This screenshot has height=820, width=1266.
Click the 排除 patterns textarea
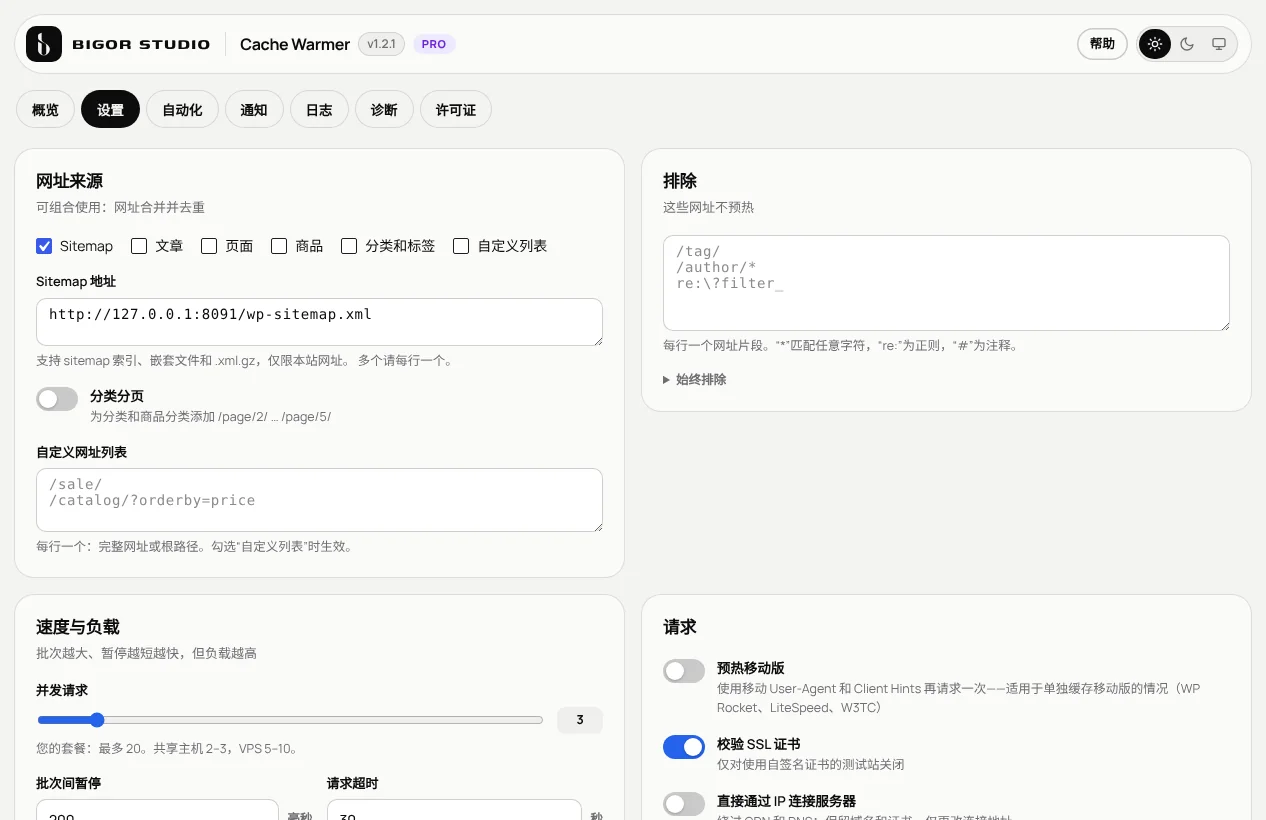click(946, 283)
